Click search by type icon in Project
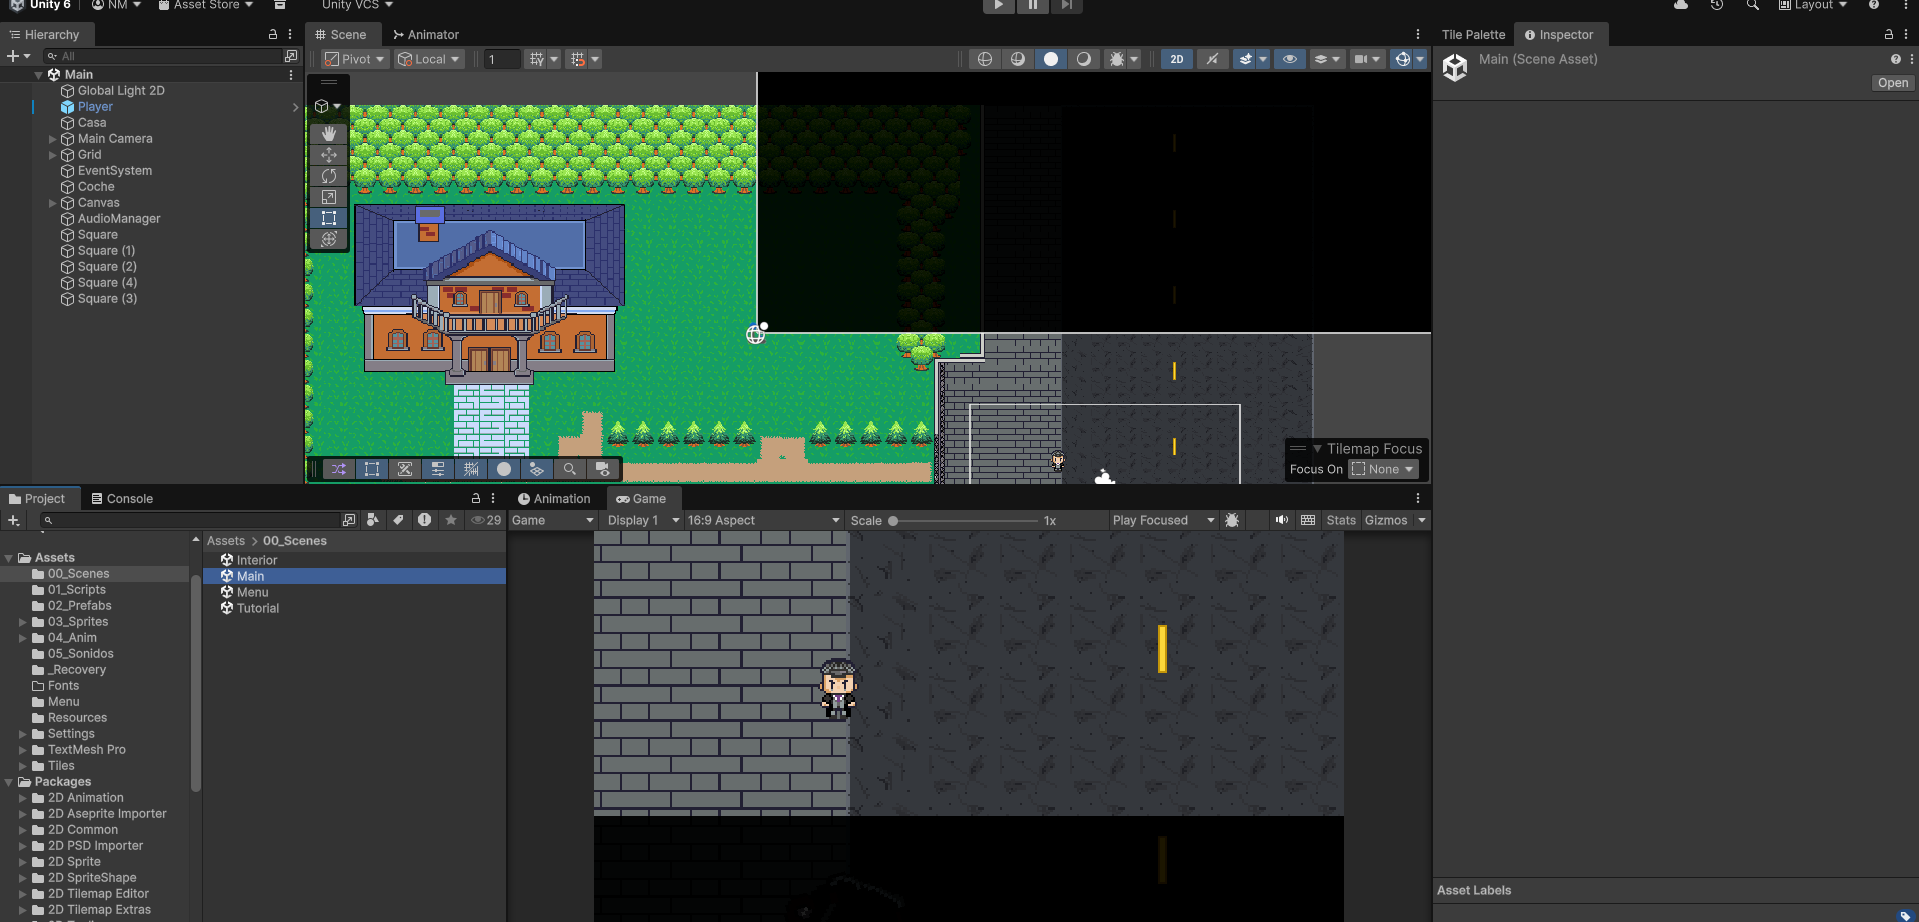1919x922 pixels. [x=373, y=520]
